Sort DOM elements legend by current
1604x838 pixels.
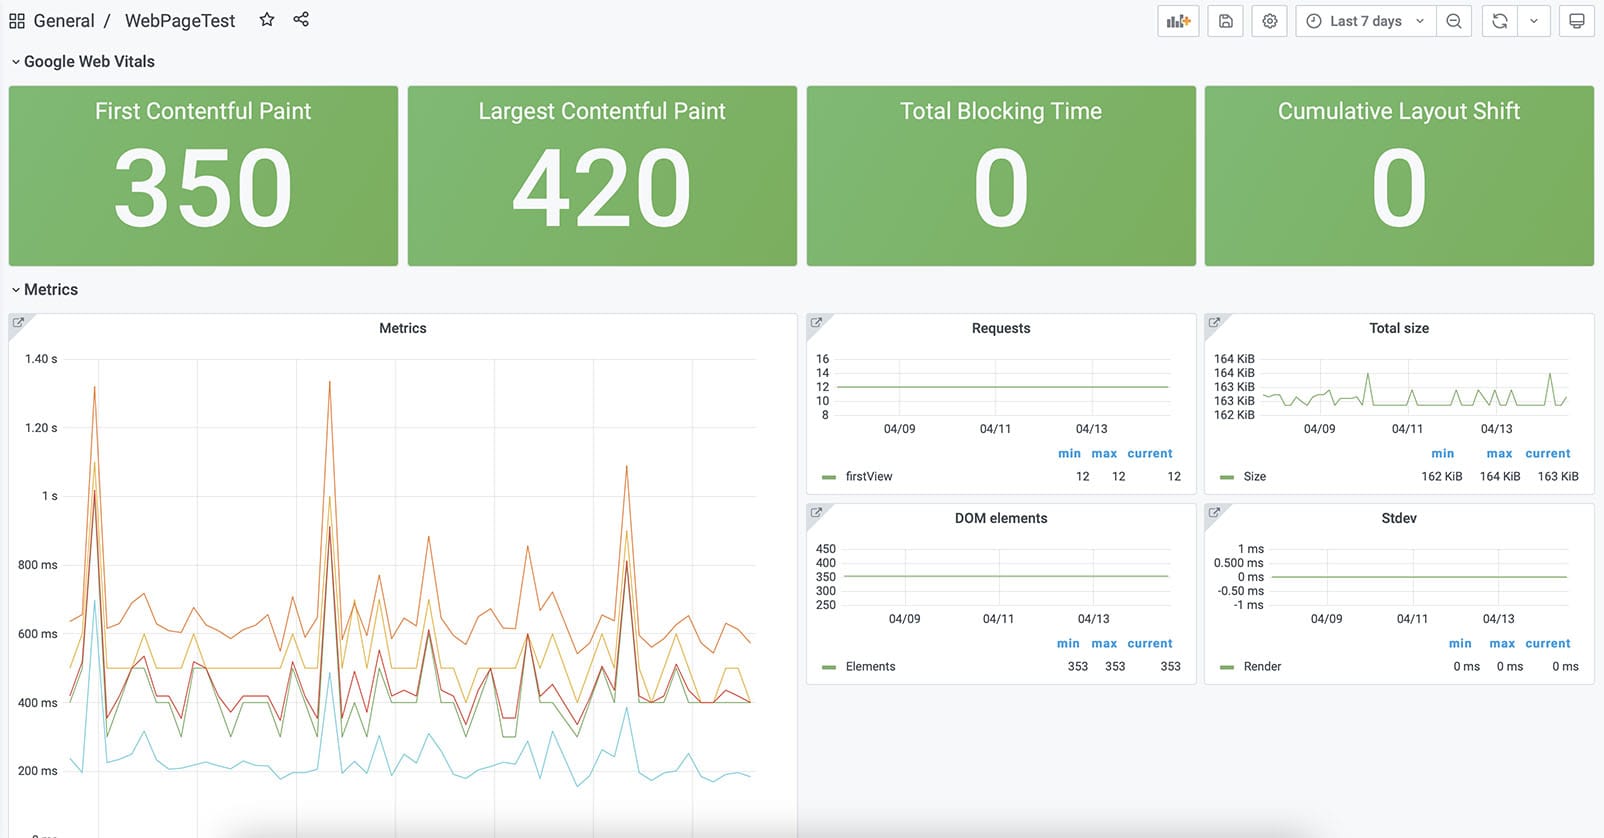(1150, 644)
